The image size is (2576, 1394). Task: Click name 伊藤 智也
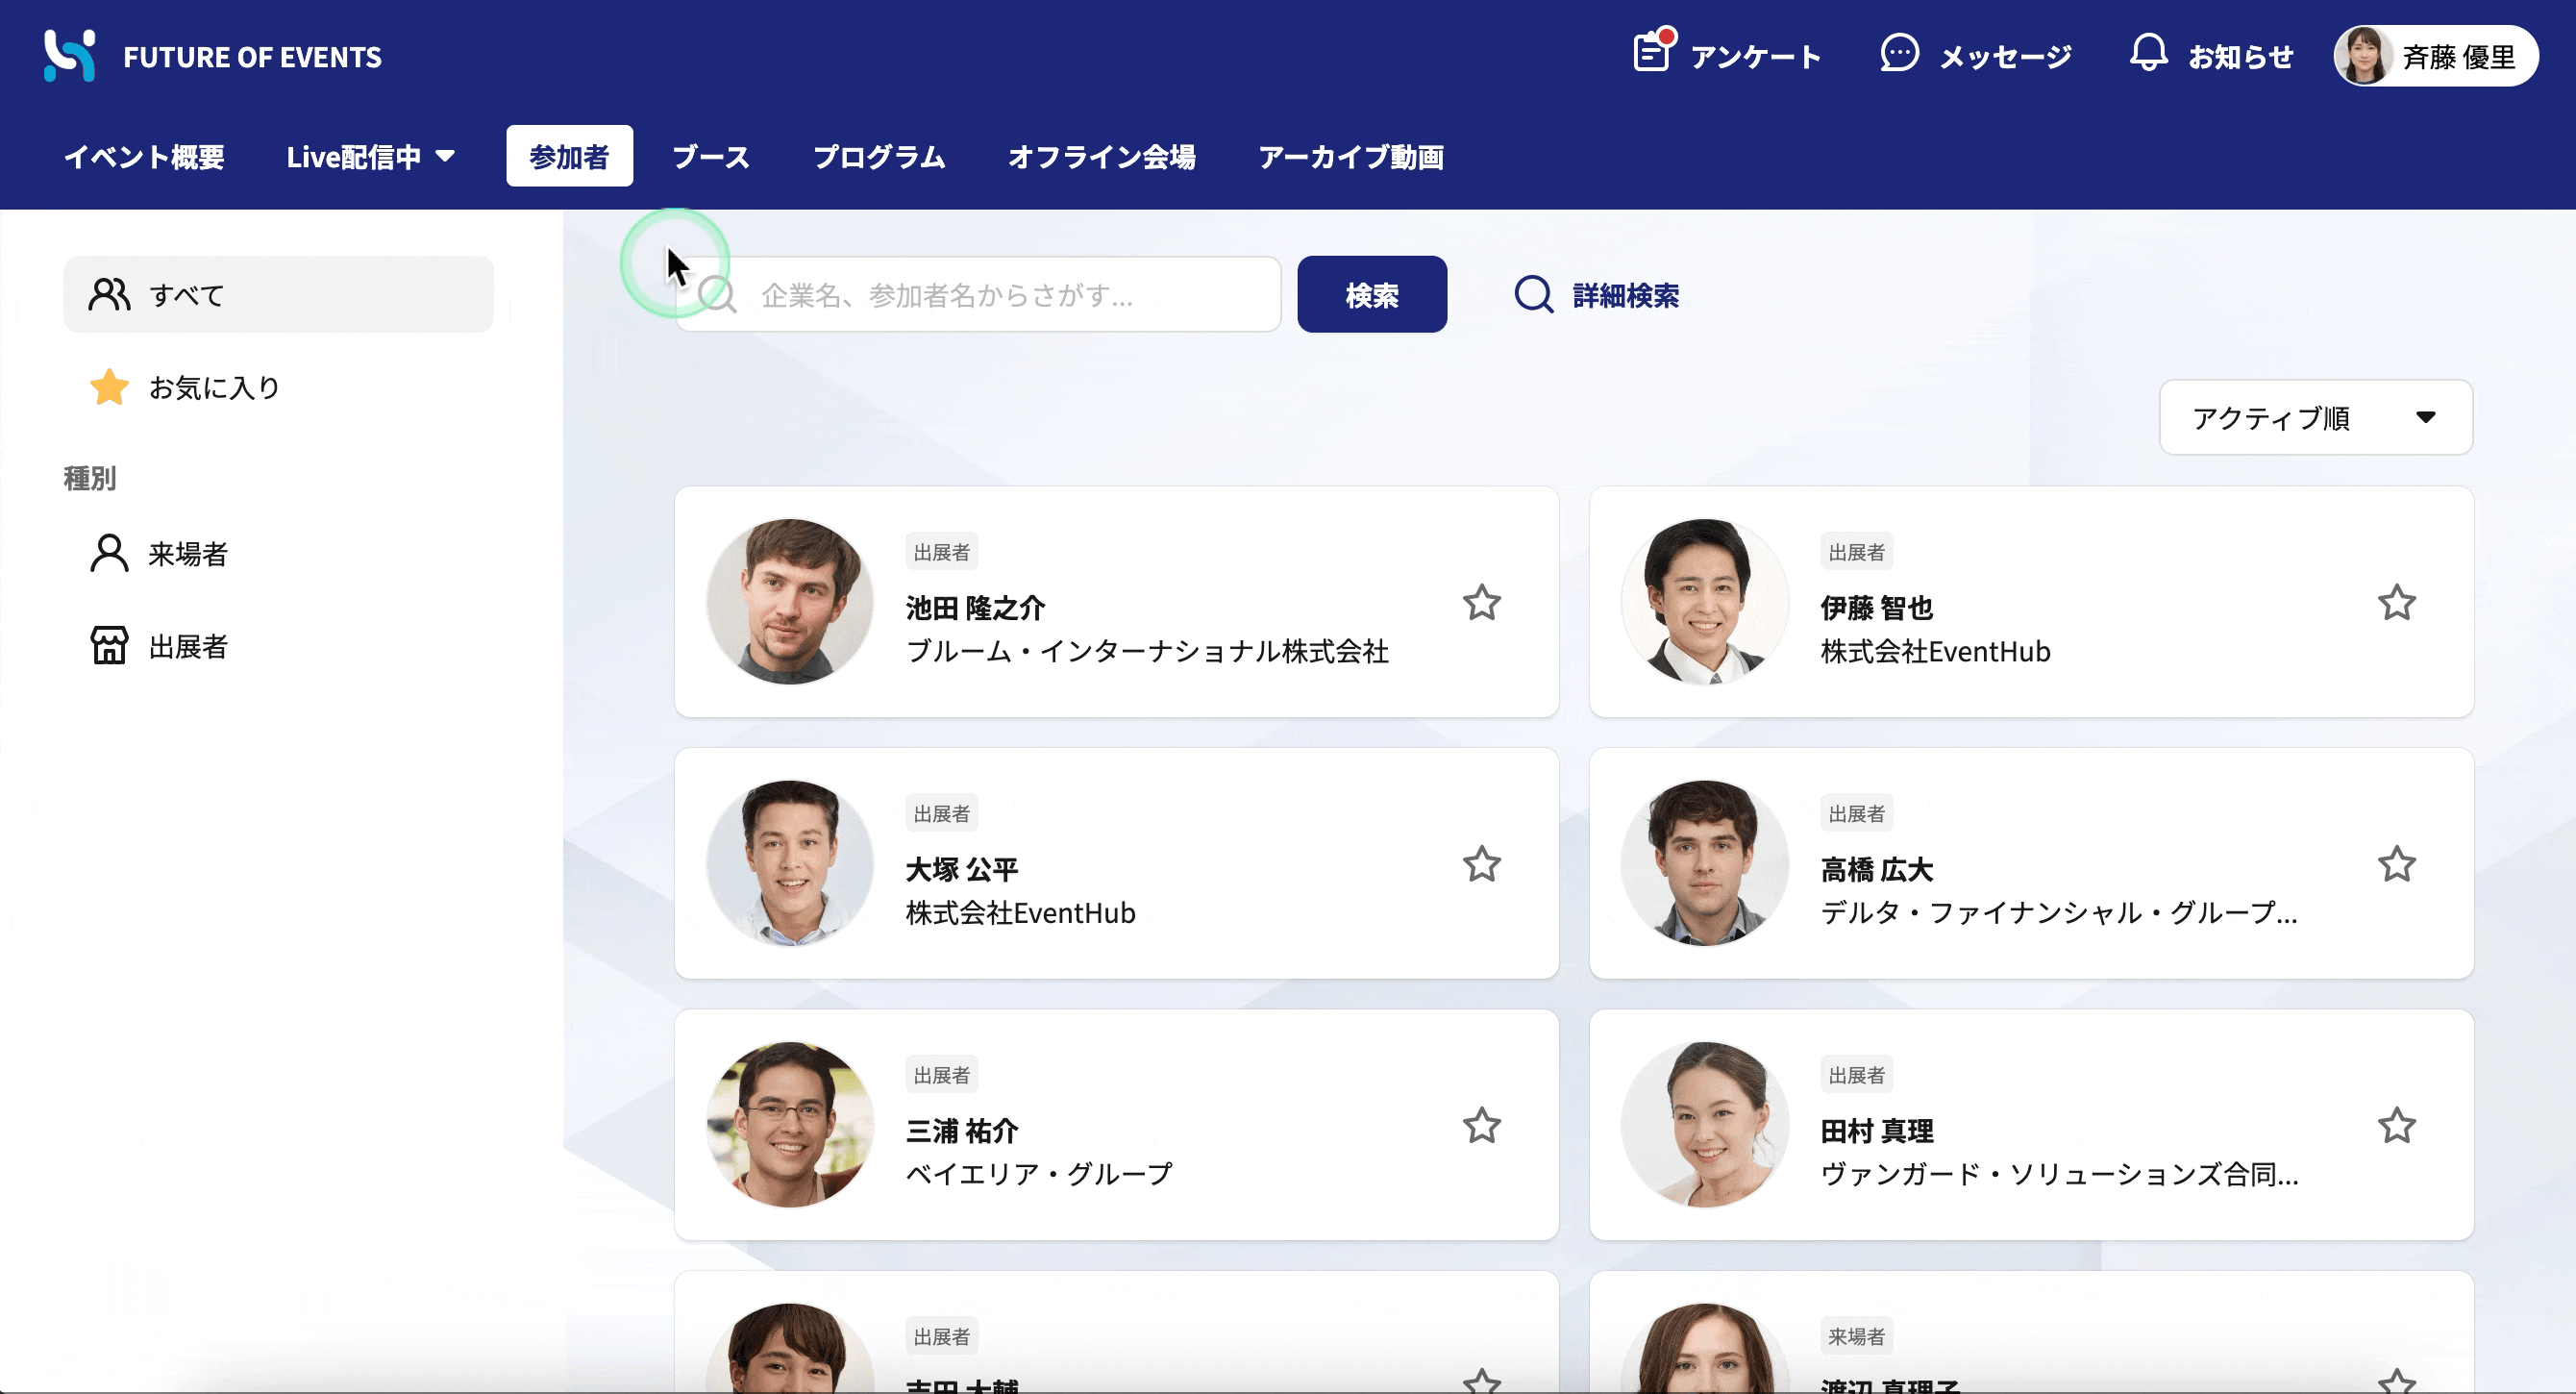pyautogui.click(x=1876, y=607)
